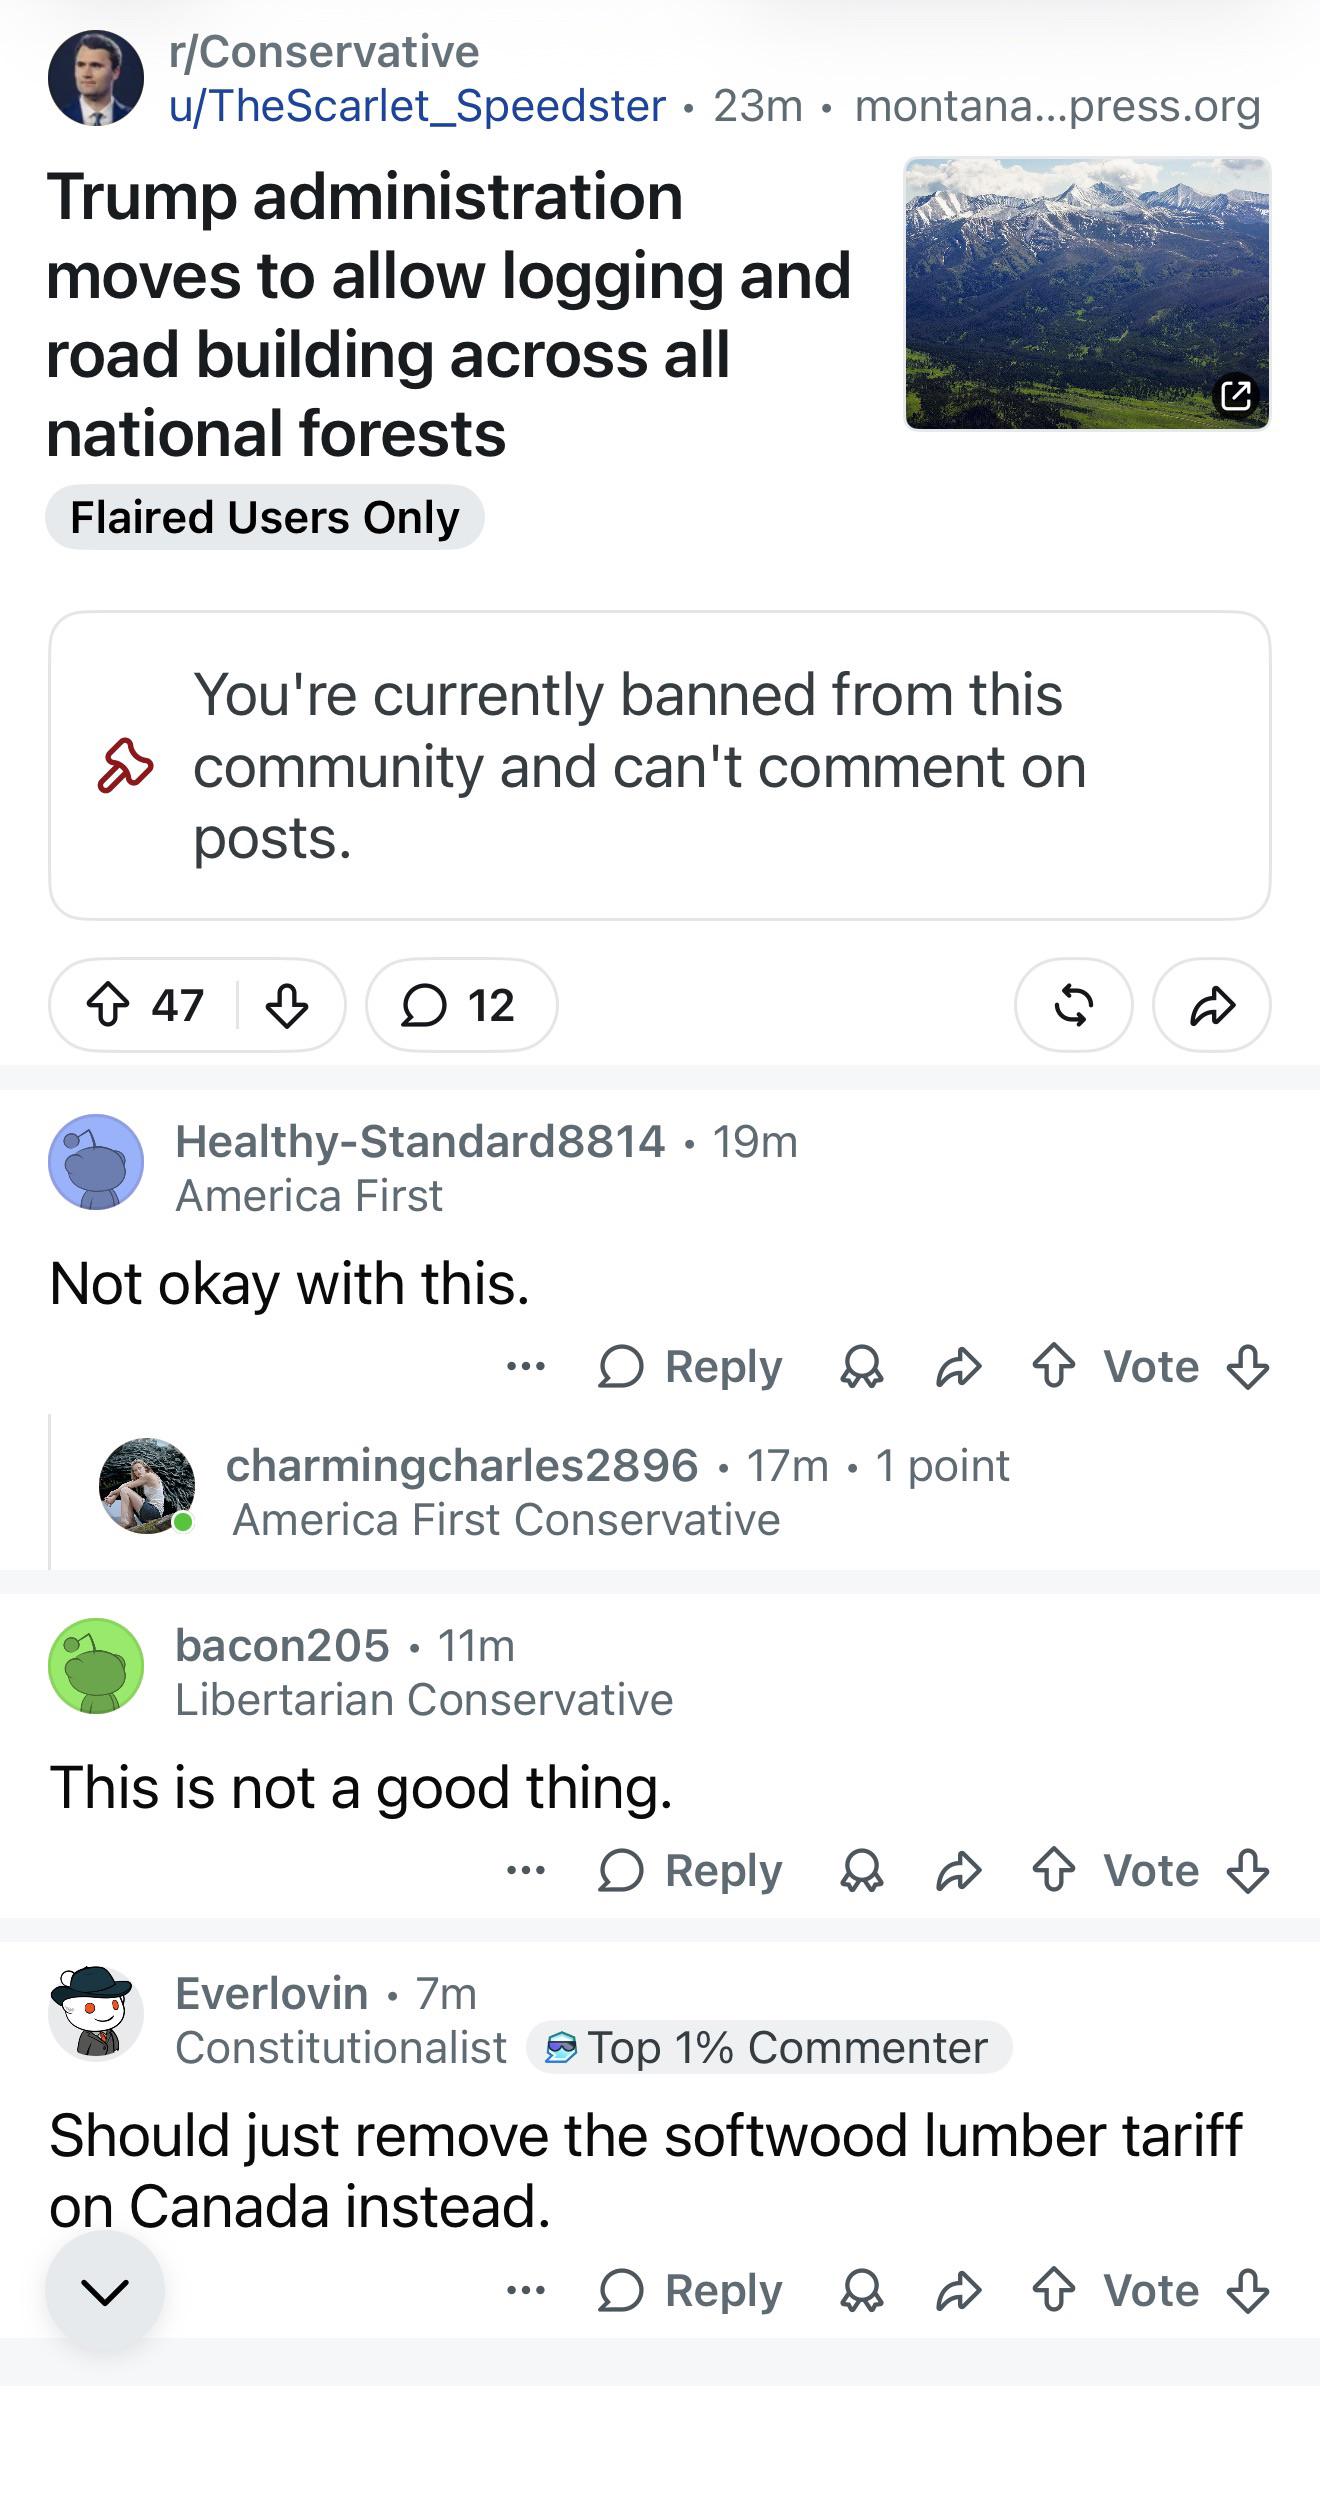This screenshot has height=2520, width=1320.
Task: Reply to Healthy-Standard8814's comment
Action: click(x=690, y=1366)
